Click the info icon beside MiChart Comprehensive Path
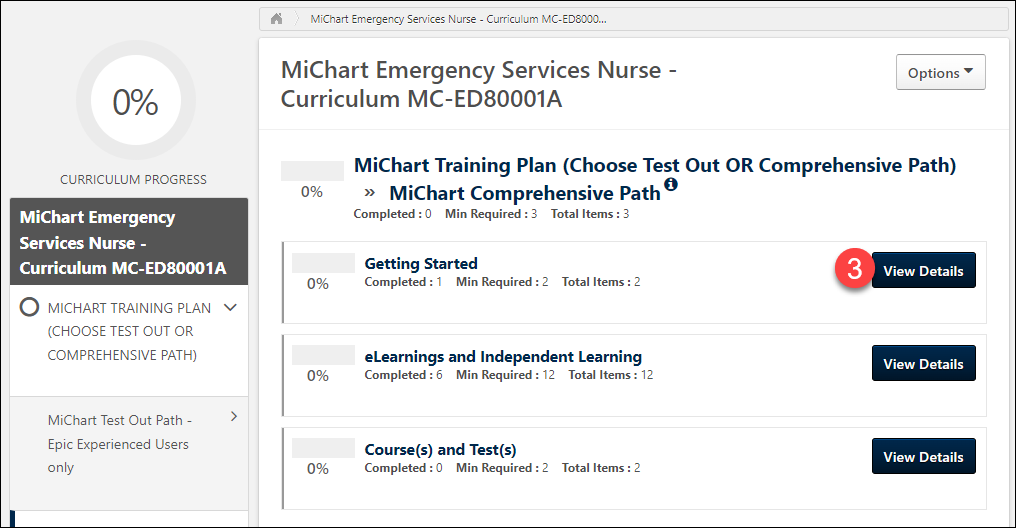 point(671,185)
